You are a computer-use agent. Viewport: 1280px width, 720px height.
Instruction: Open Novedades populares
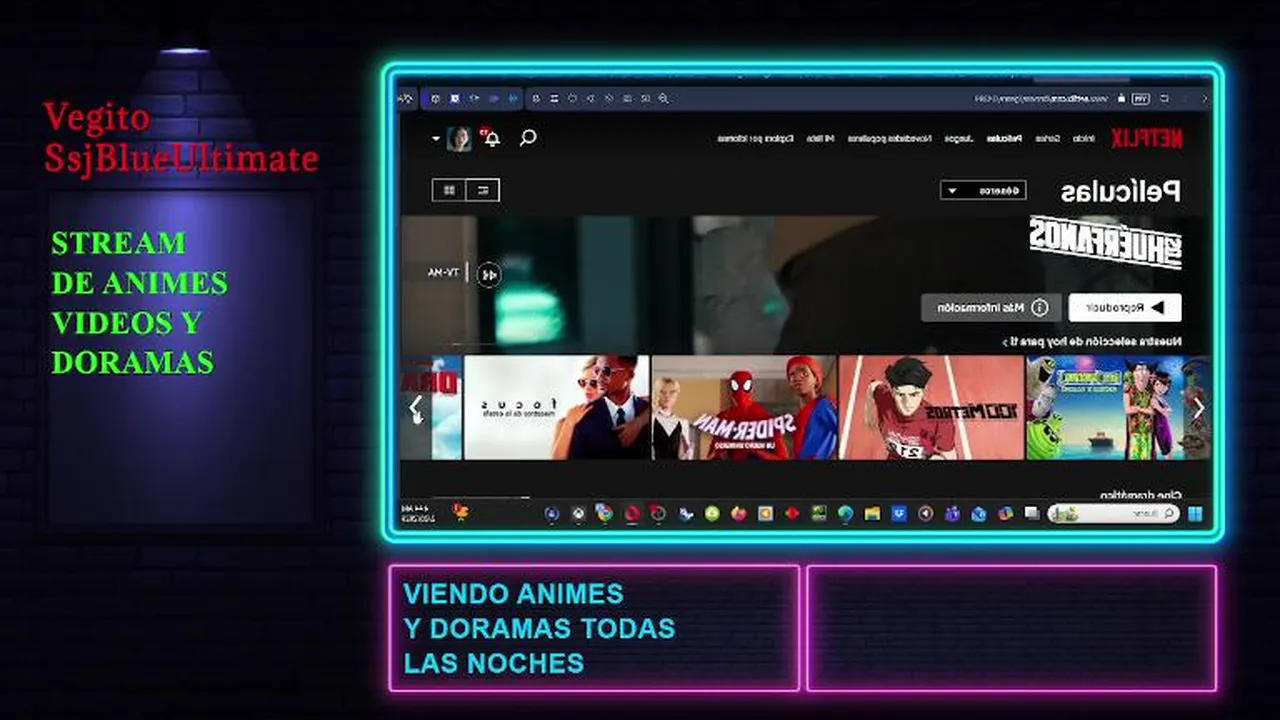click(x=889, y=138)
